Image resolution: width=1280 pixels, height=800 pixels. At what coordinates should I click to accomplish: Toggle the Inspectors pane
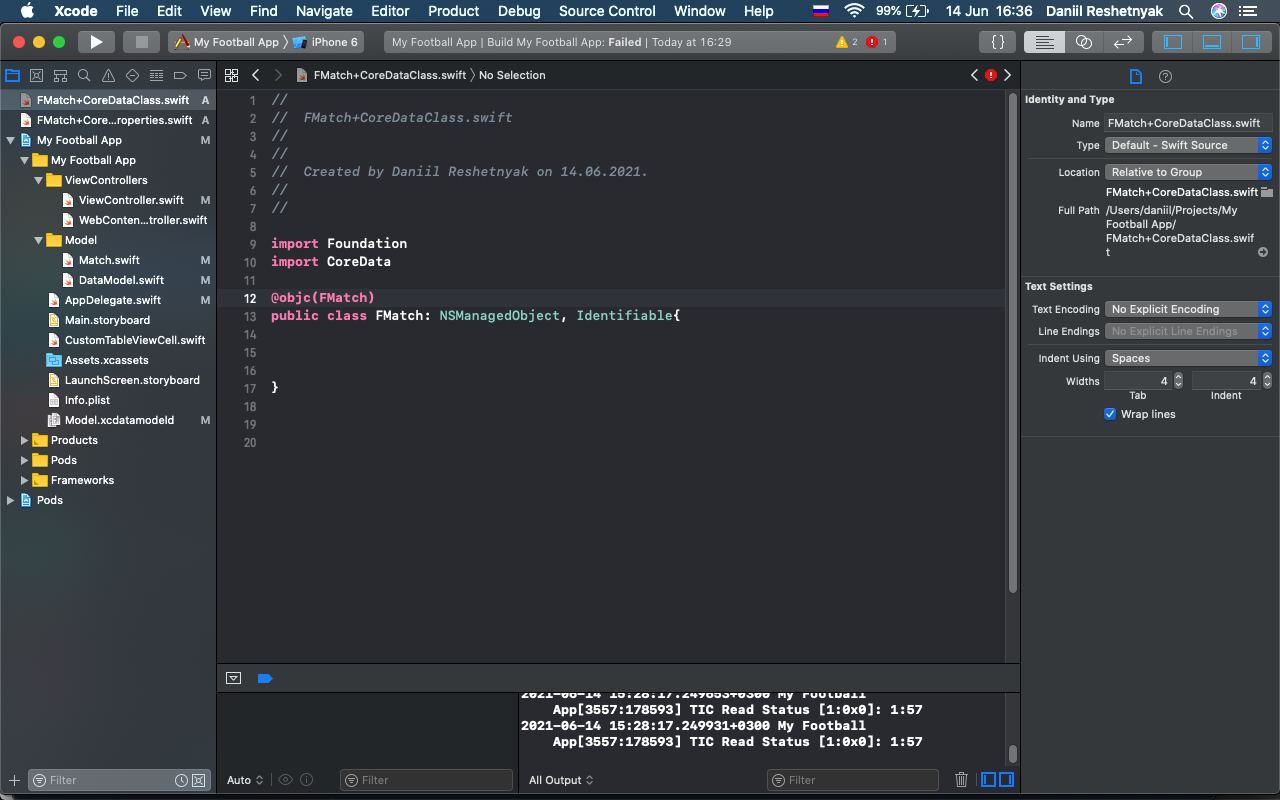point(1251,42)
